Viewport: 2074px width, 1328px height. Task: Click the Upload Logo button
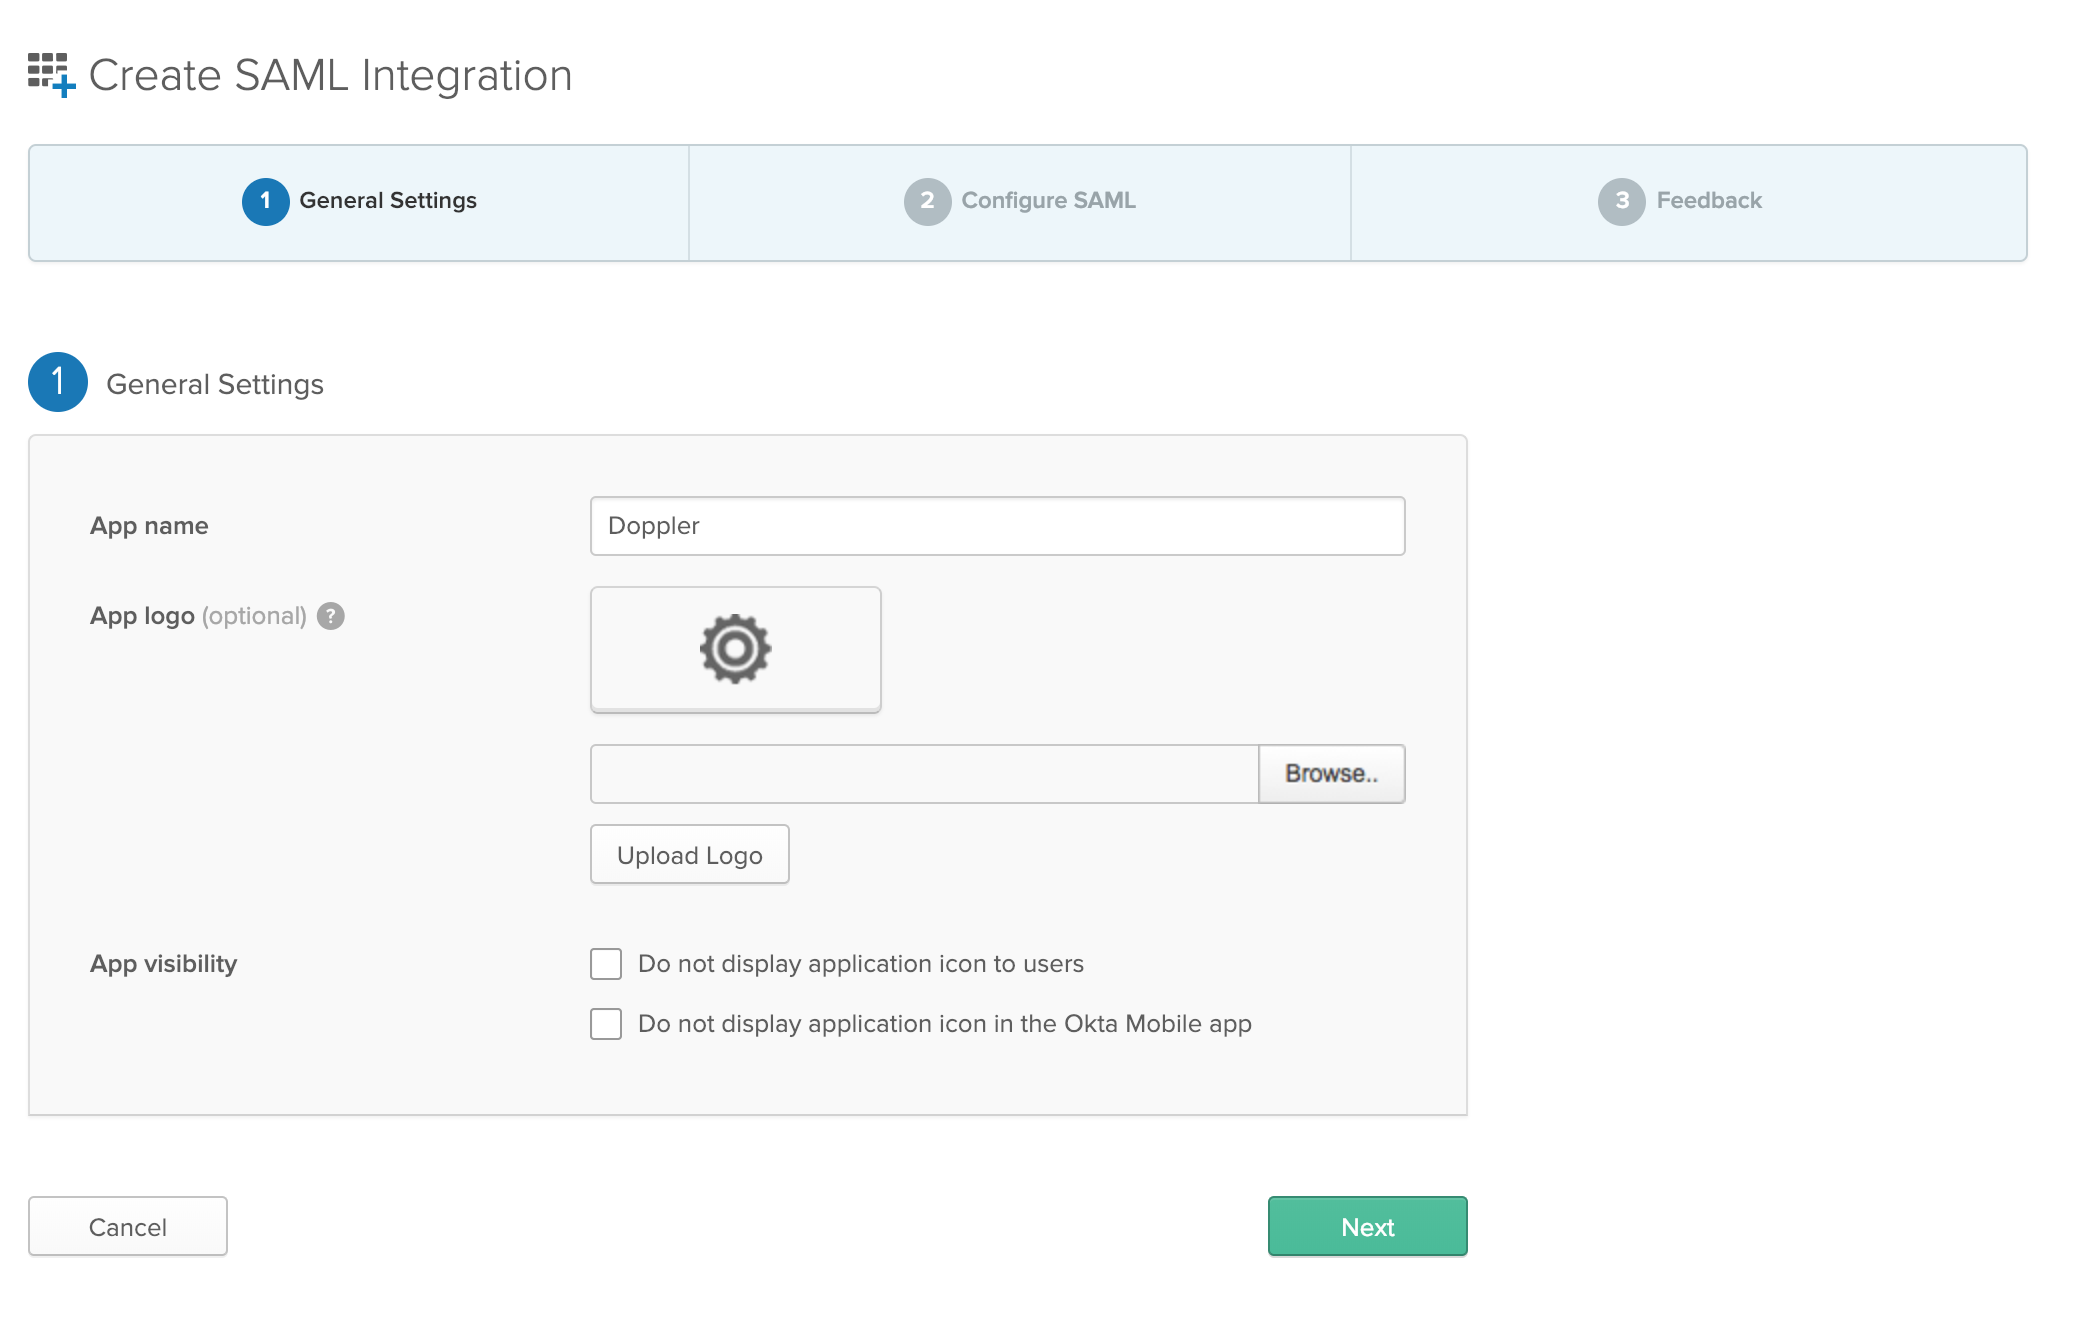689,855
